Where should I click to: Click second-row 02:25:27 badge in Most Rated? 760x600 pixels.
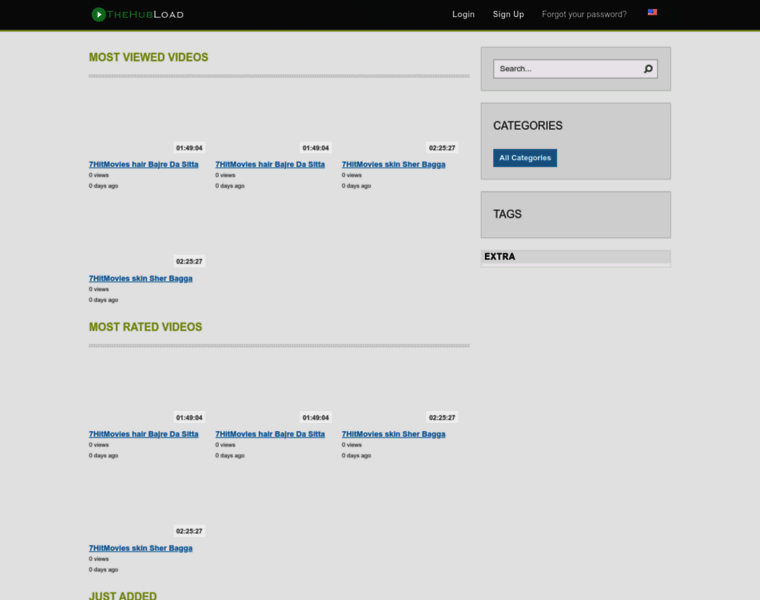(189, 531)
